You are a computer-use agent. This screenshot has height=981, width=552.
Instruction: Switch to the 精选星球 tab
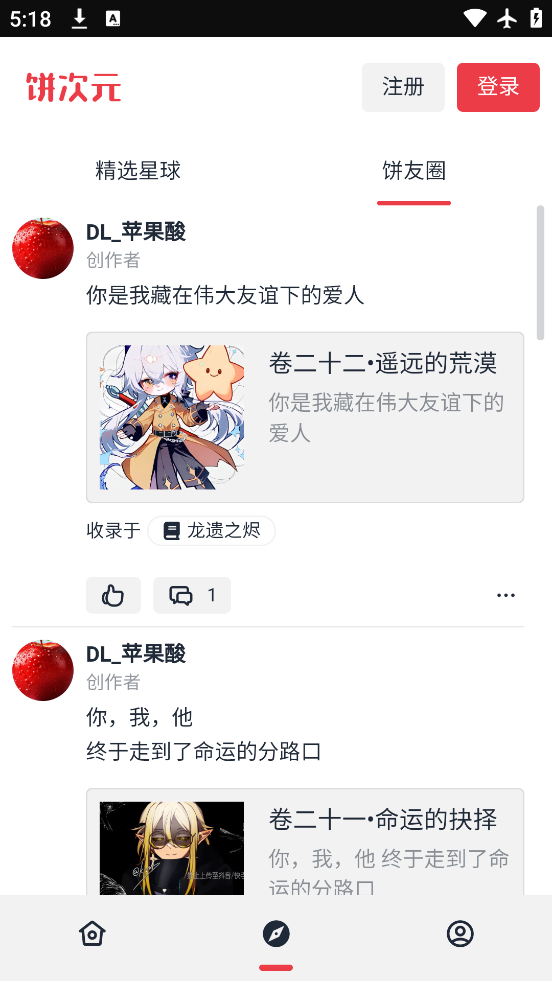click(138, 170)
